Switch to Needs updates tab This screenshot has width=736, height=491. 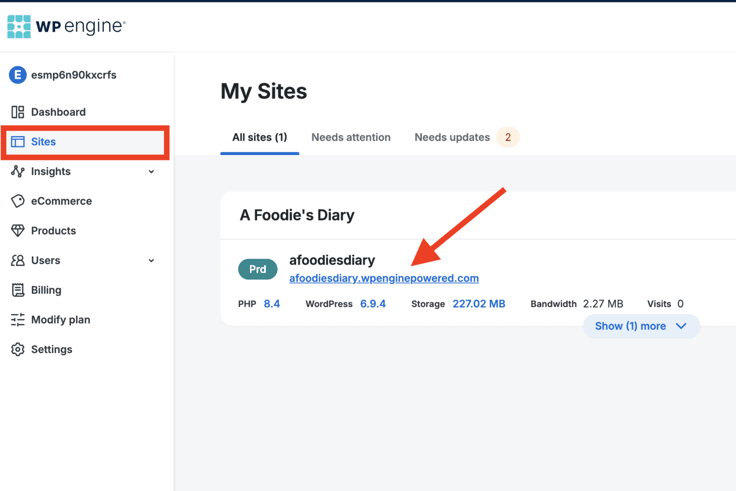click(452, 138)
